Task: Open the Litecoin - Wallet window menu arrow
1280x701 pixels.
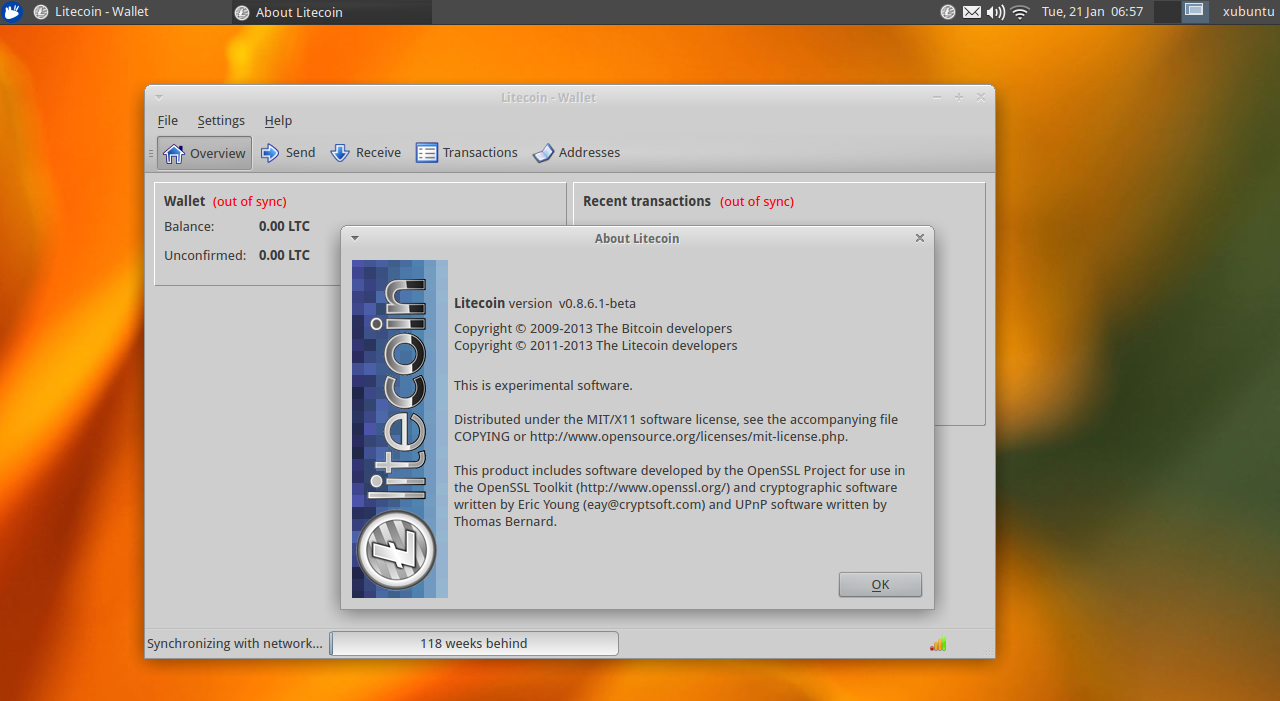Action: (159, 97)
